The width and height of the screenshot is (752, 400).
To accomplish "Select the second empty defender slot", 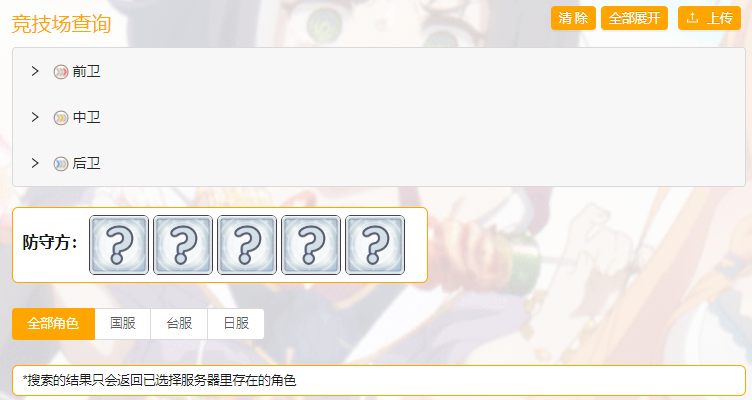I will tap(183, 245).
